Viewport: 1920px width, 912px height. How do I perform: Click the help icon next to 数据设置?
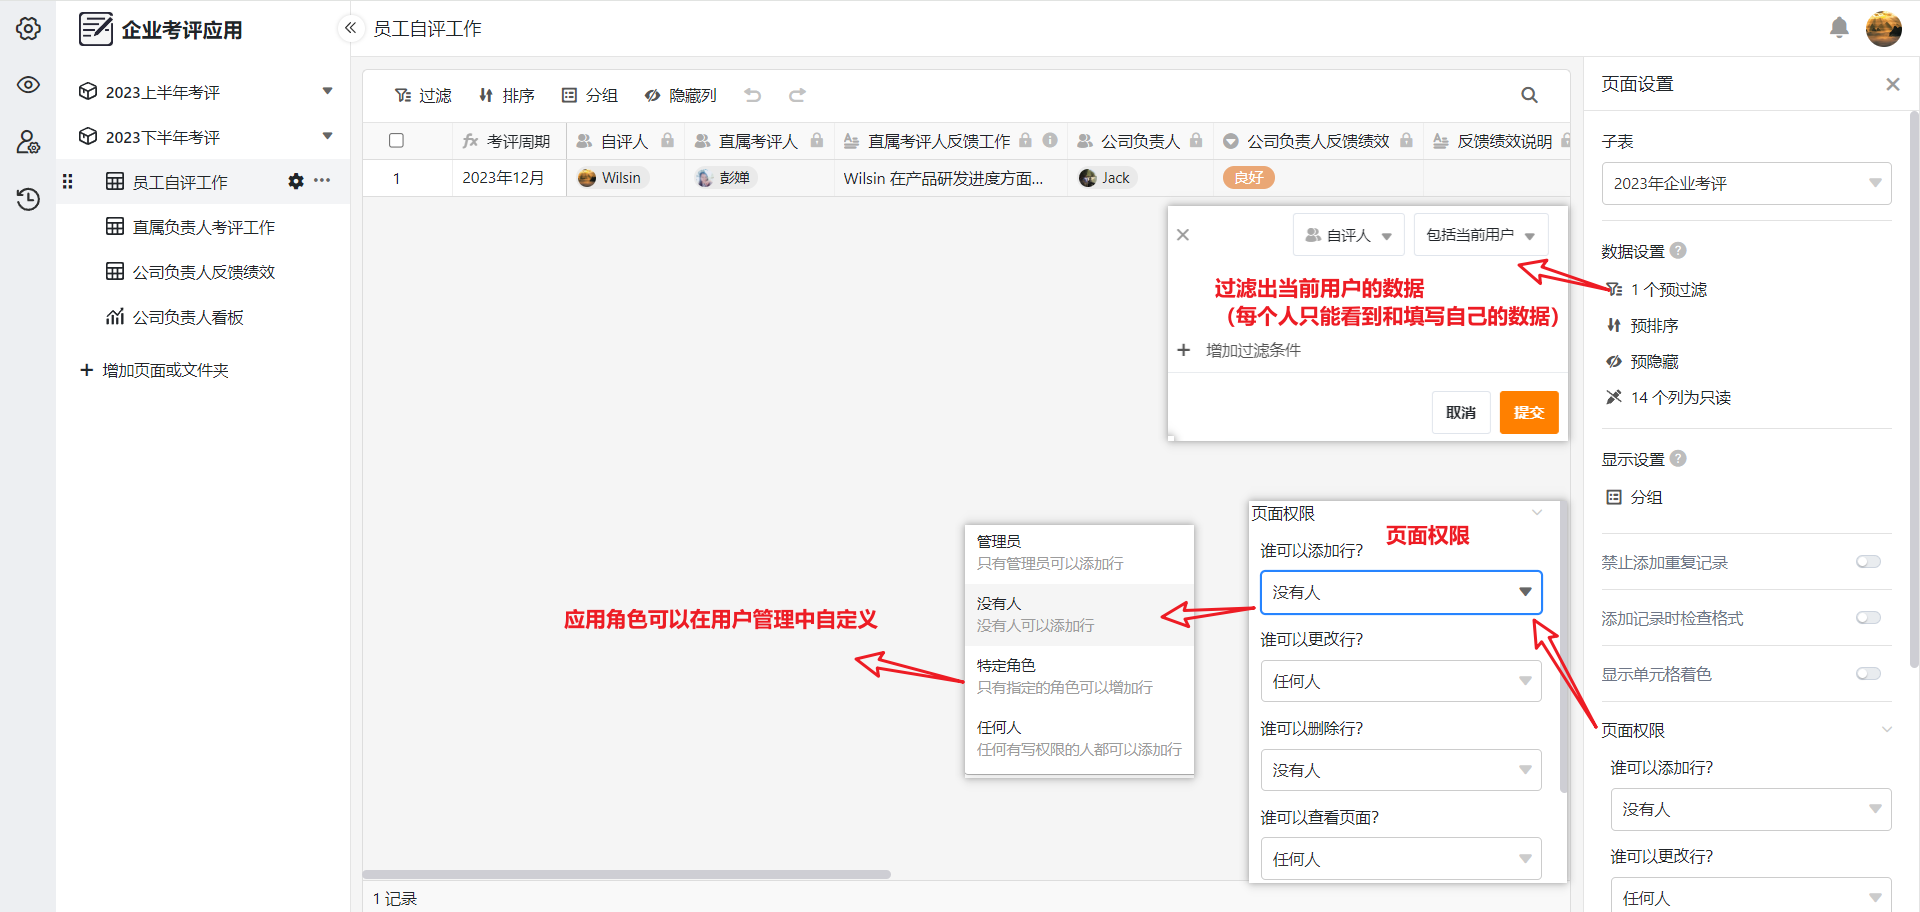click(1679, 251)
